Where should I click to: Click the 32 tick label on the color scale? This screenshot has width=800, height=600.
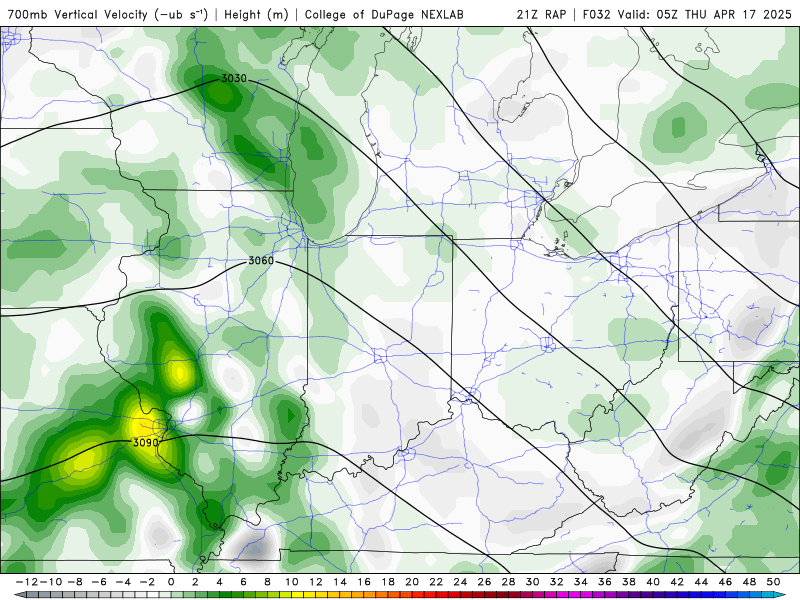[557, 582]
